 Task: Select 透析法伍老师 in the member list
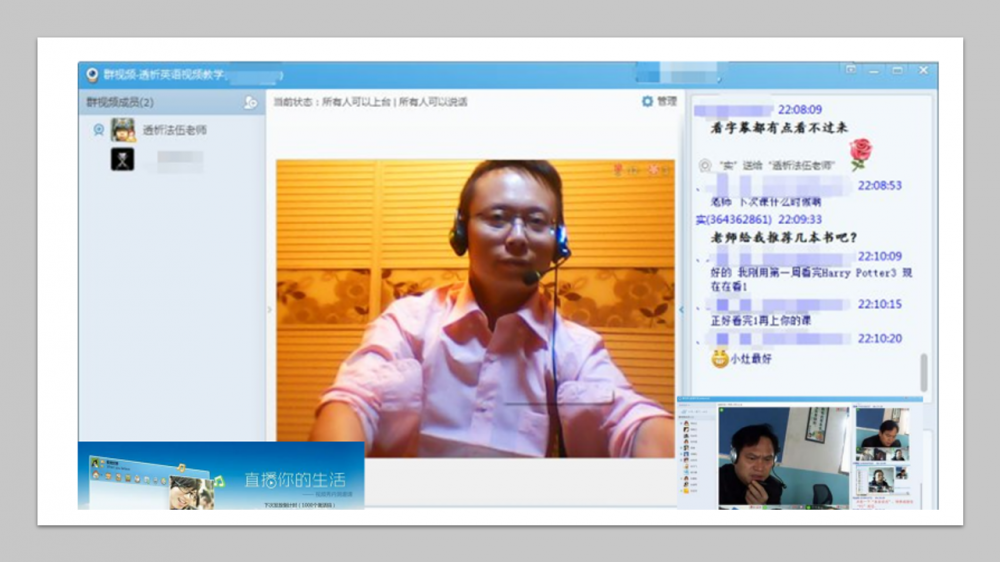coord(175,130)
